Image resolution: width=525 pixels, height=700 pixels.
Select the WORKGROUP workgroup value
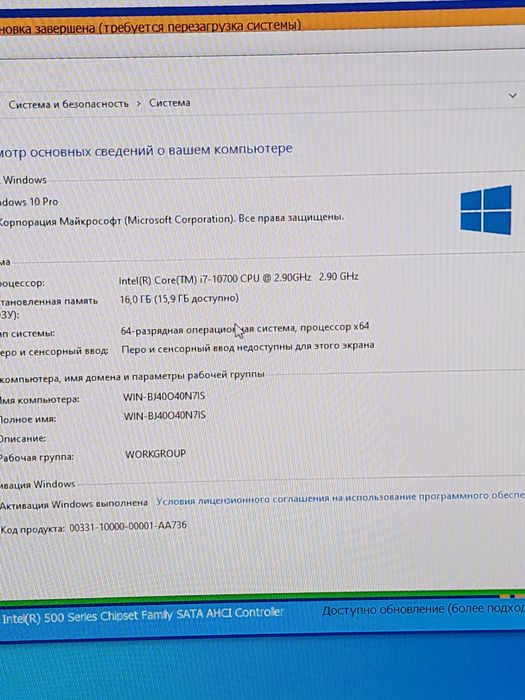155,454
